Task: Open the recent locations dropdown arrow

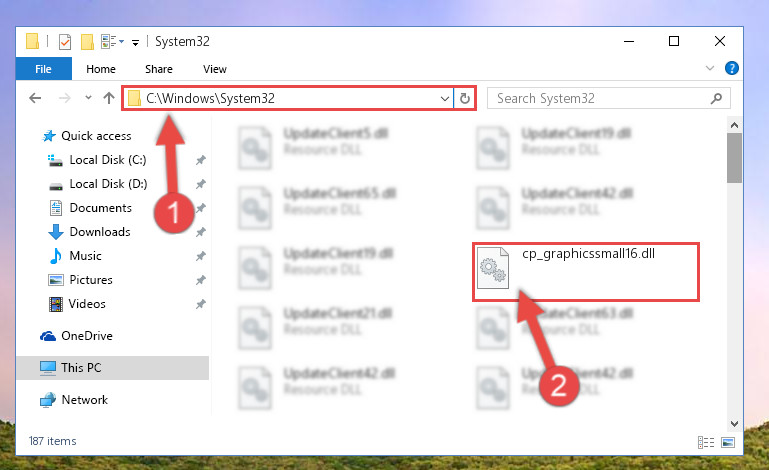Action: click(88, 98)
